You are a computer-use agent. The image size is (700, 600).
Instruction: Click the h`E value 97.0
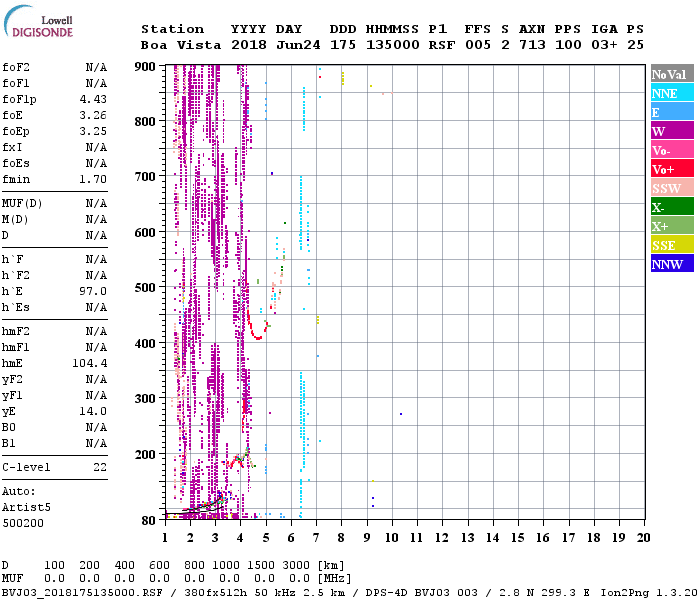(x=93, y=291)
